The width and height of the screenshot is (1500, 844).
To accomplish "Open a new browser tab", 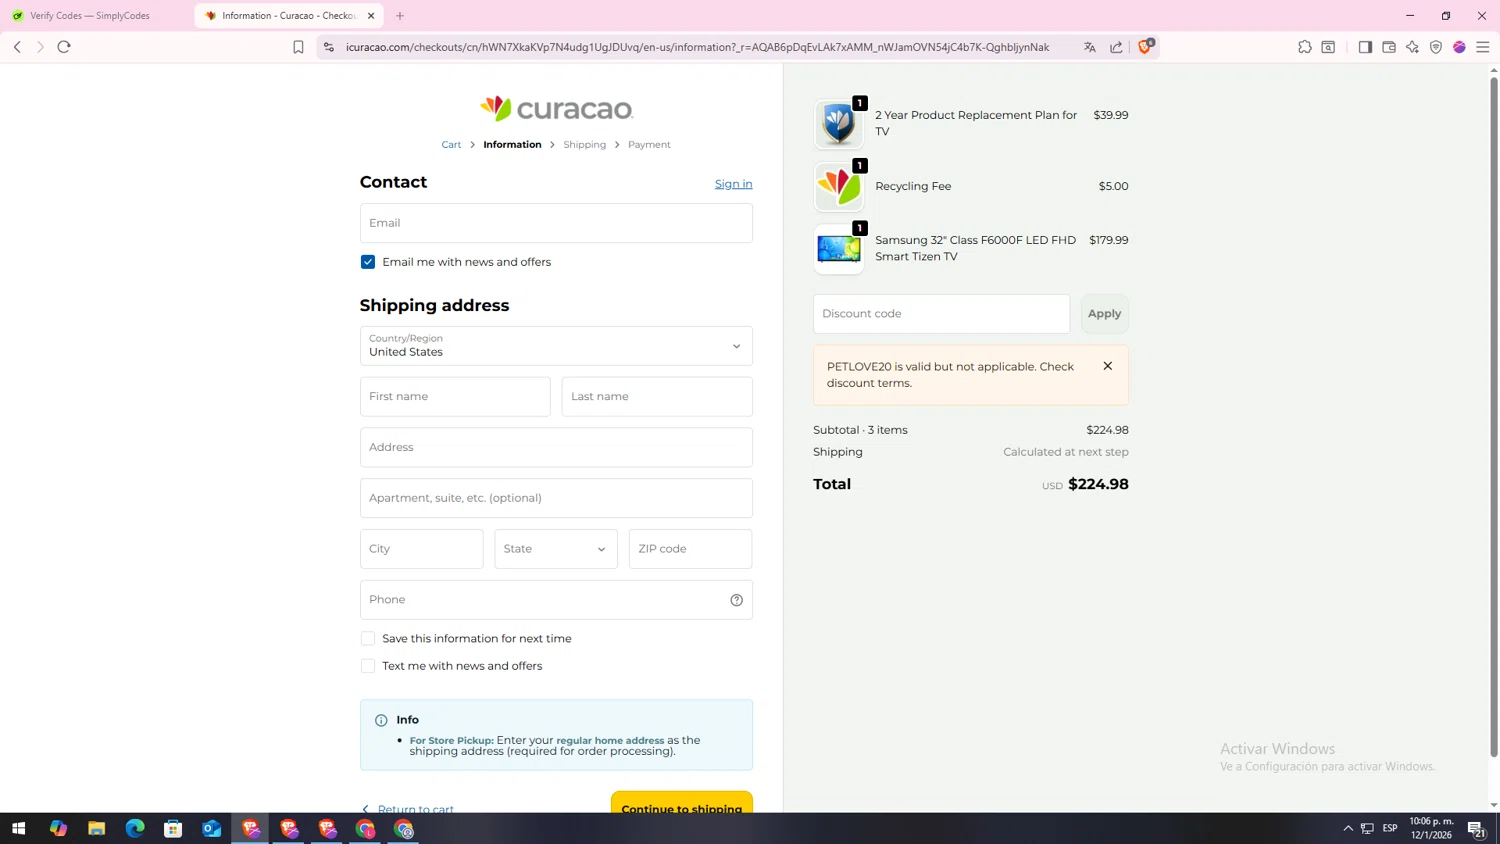I will tap(400, 16).
